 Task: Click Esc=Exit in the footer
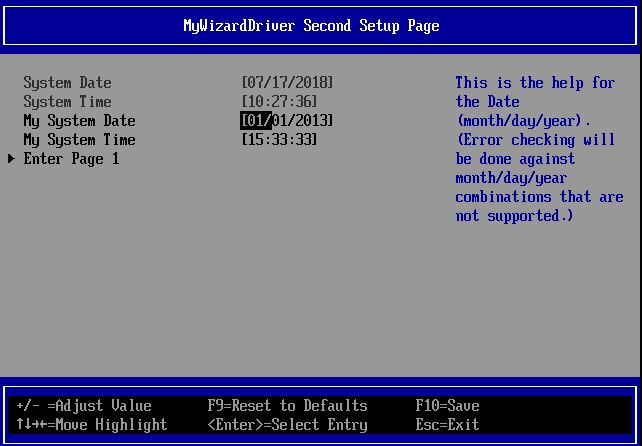pyautogui.click(x=447, y=425)
